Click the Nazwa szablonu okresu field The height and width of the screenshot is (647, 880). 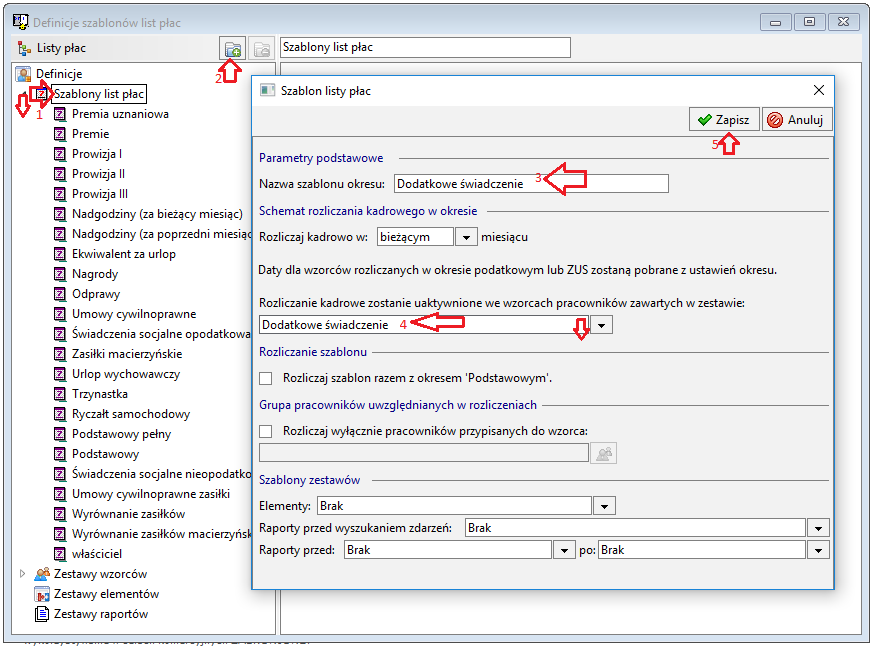(x=531, y=183)
